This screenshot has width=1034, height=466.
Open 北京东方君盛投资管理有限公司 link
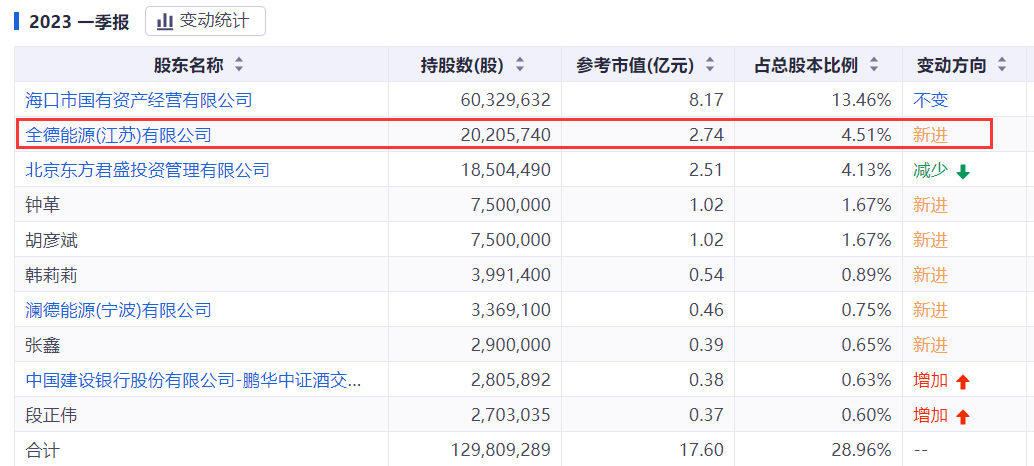point(147,170)
